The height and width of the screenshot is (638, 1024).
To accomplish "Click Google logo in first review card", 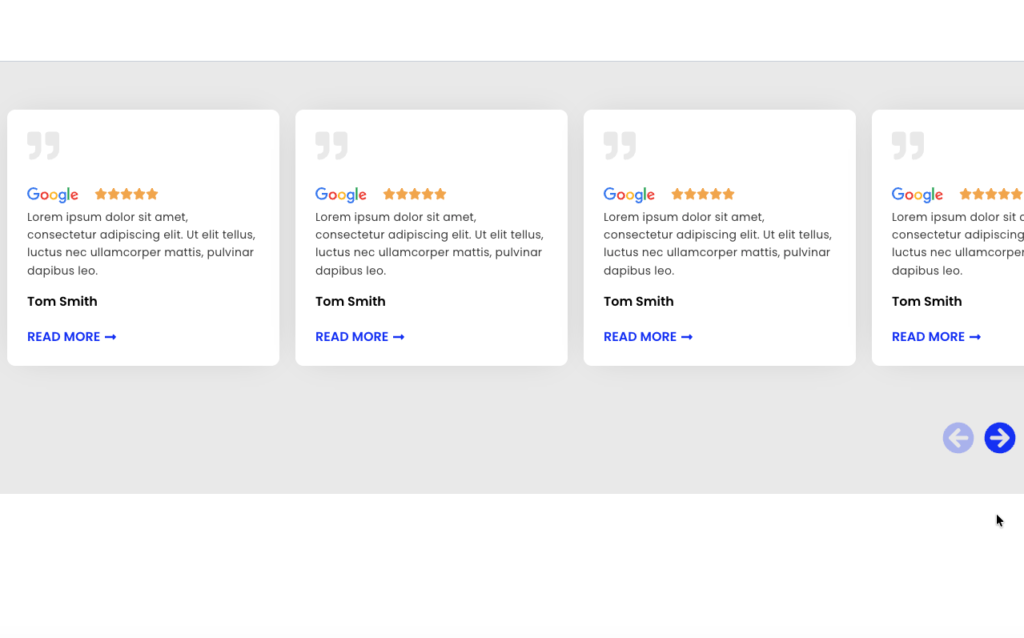I will (x=53, y=195).
